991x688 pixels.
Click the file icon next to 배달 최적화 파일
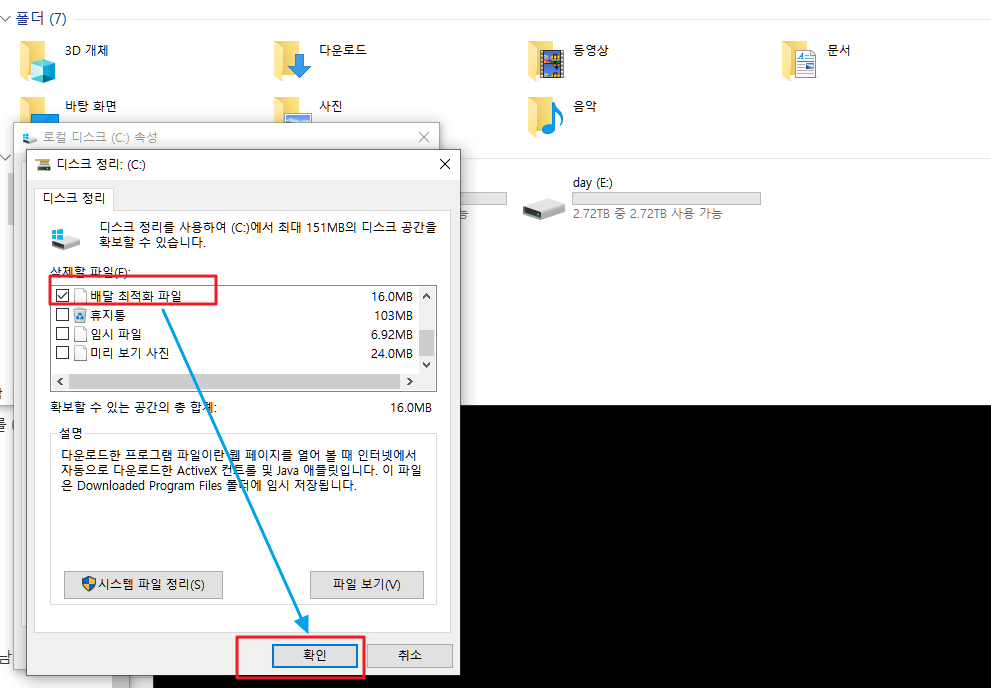[x=80, y=296]
